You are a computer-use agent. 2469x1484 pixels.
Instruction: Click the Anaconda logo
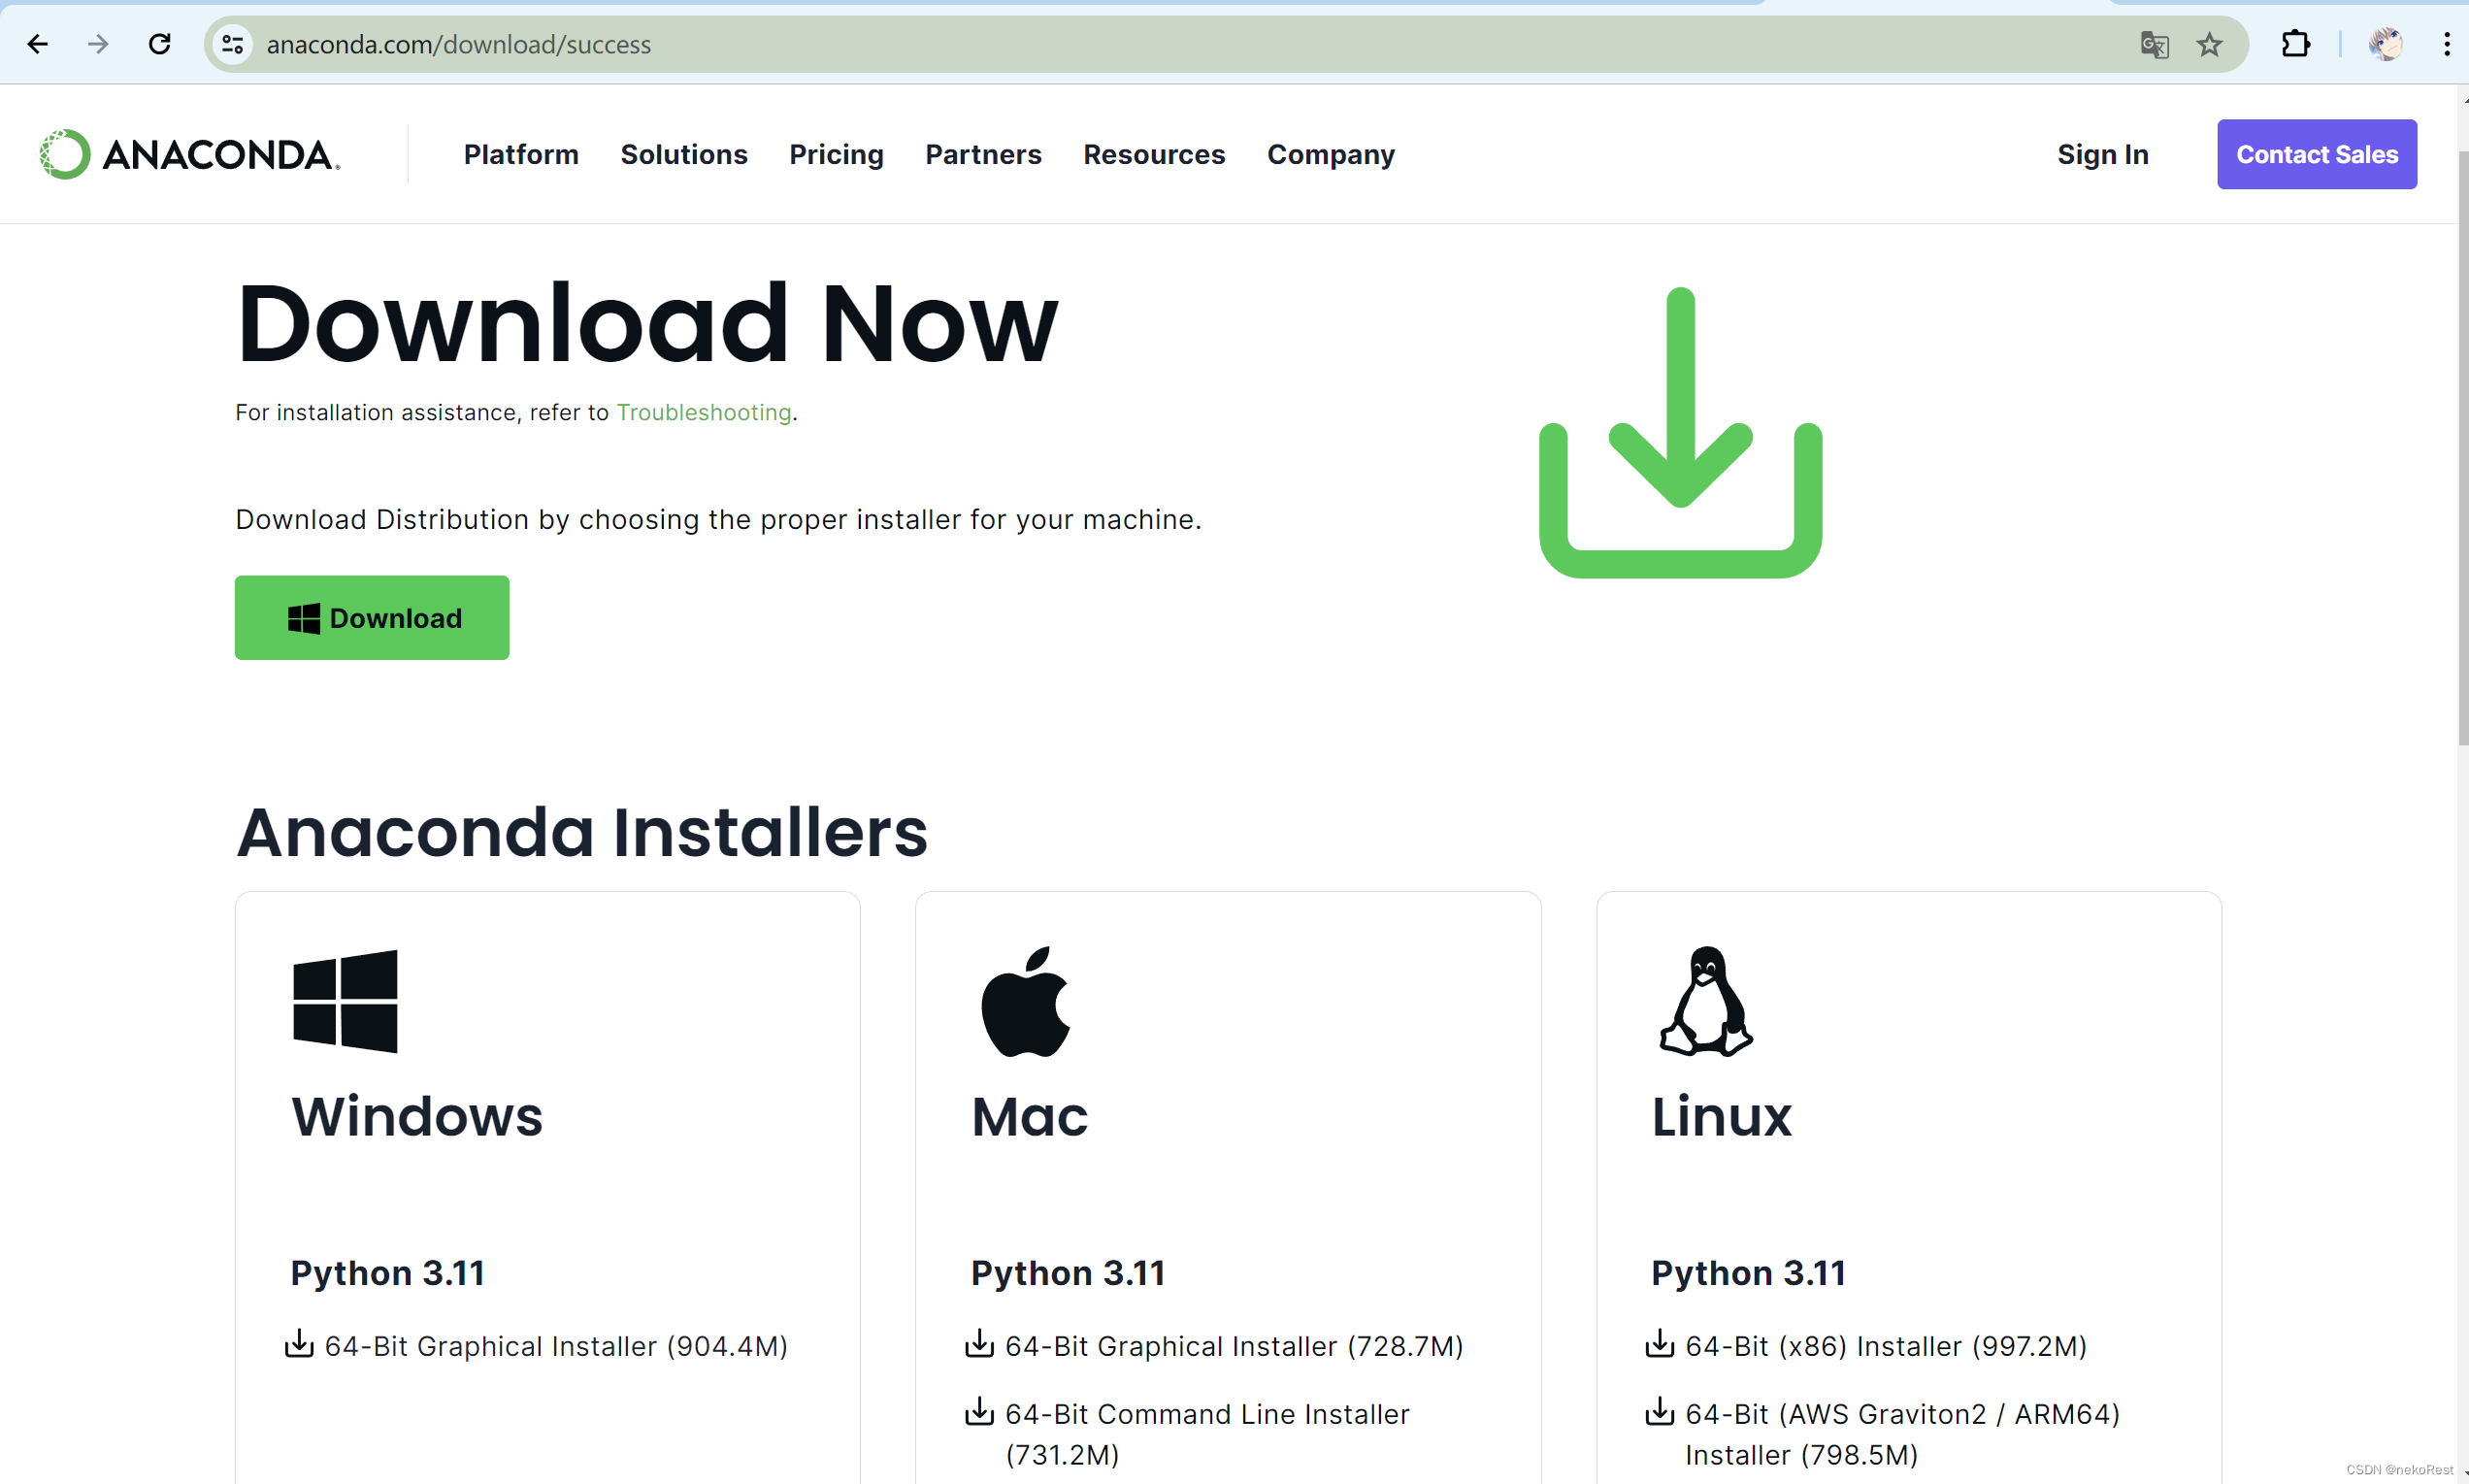(x=190, y=154)
